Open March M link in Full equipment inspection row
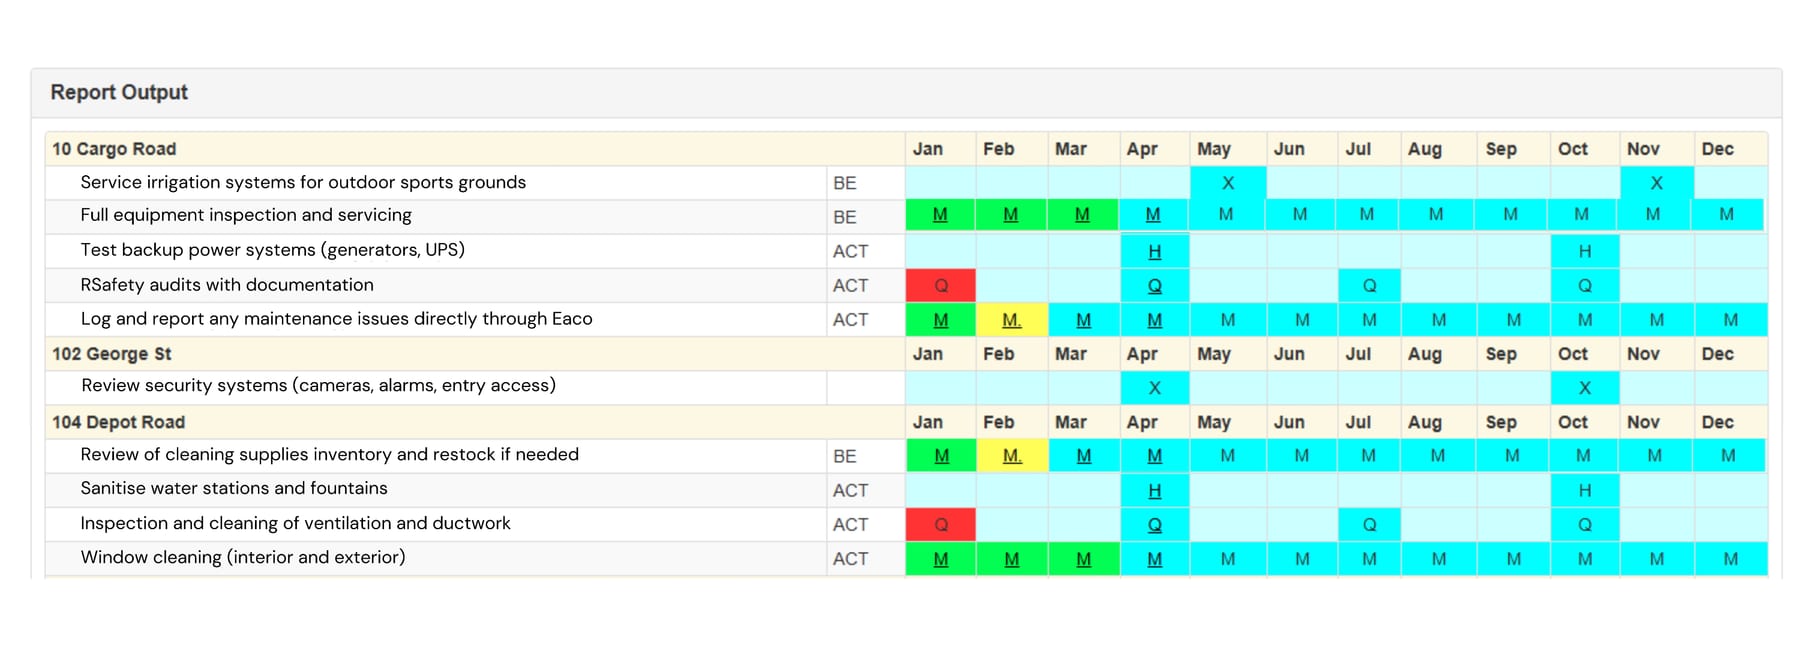The width and height of the screenshot is (1800, 654). pyautogui.click(x=1082, y=215)
